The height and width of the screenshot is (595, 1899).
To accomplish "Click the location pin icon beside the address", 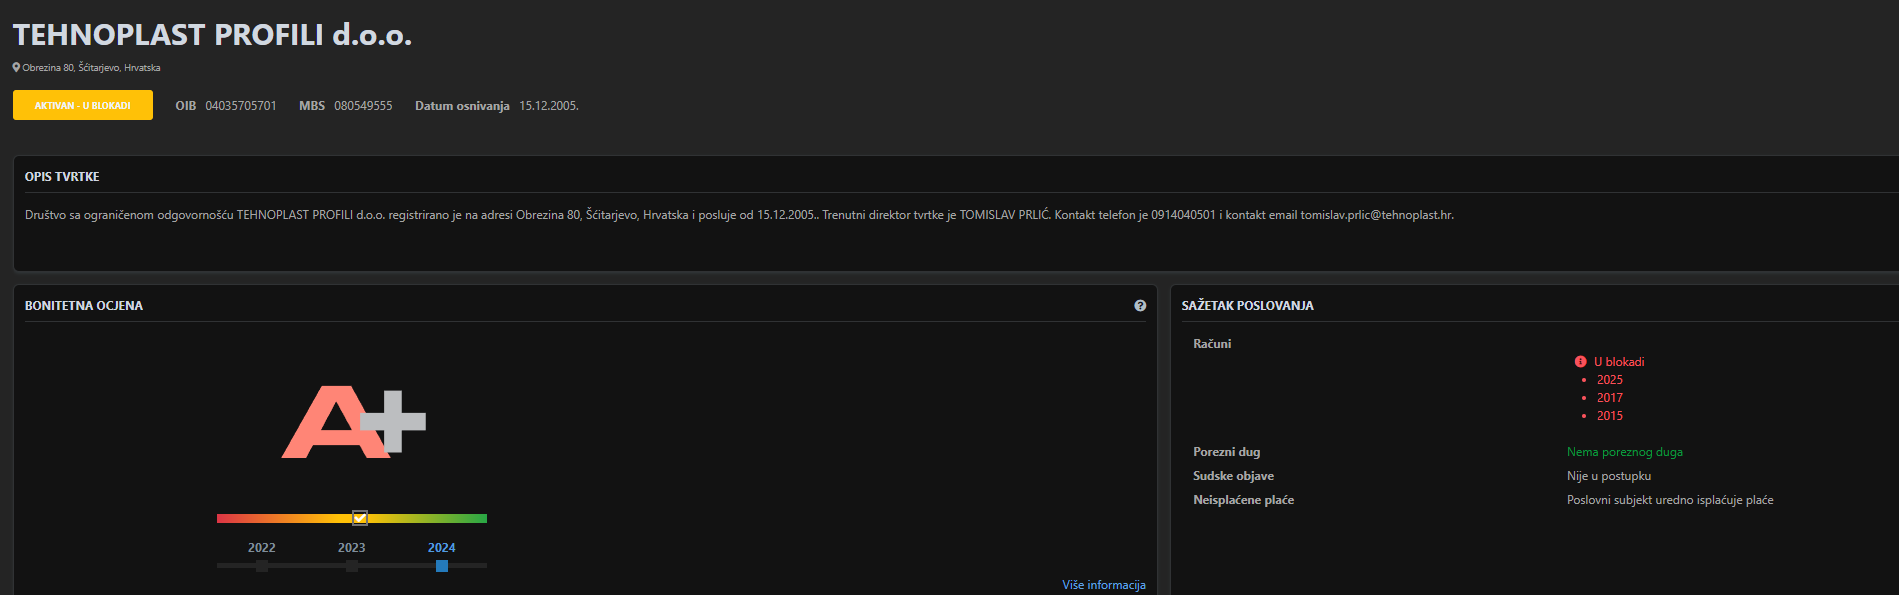I will click(x=16, y=67).
